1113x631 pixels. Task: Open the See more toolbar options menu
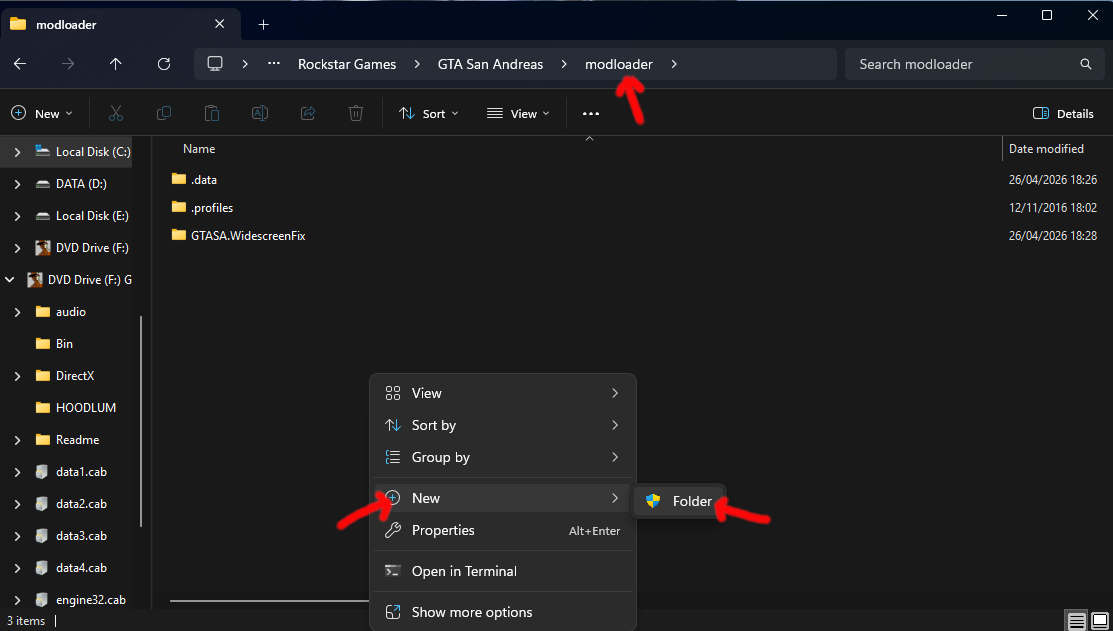(x=591, y=114)
